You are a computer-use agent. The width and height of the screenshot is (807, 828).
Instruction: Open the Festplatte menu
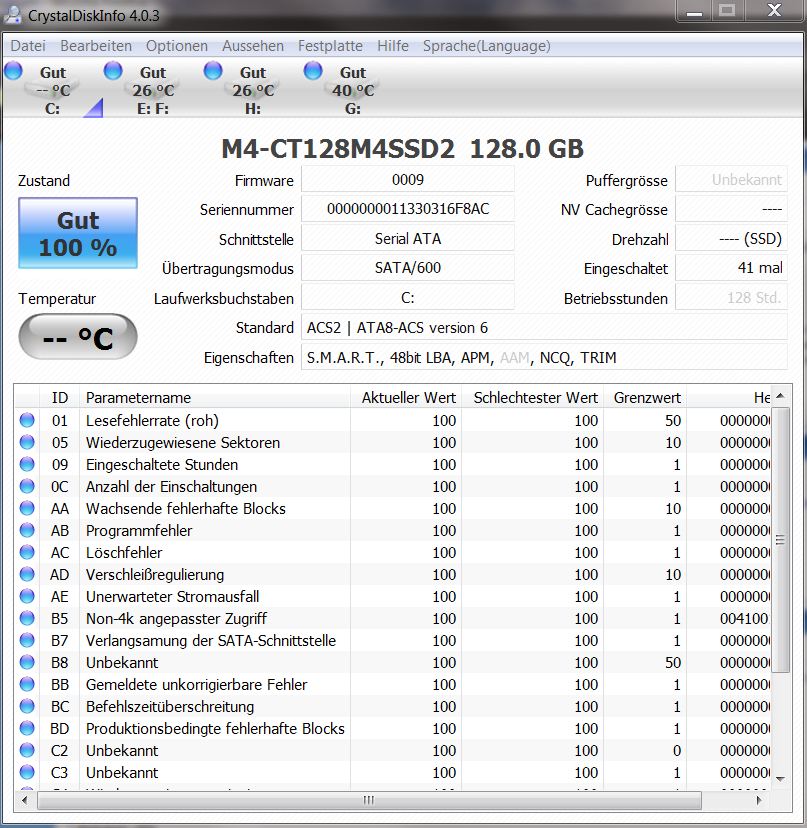pos(331,46)
